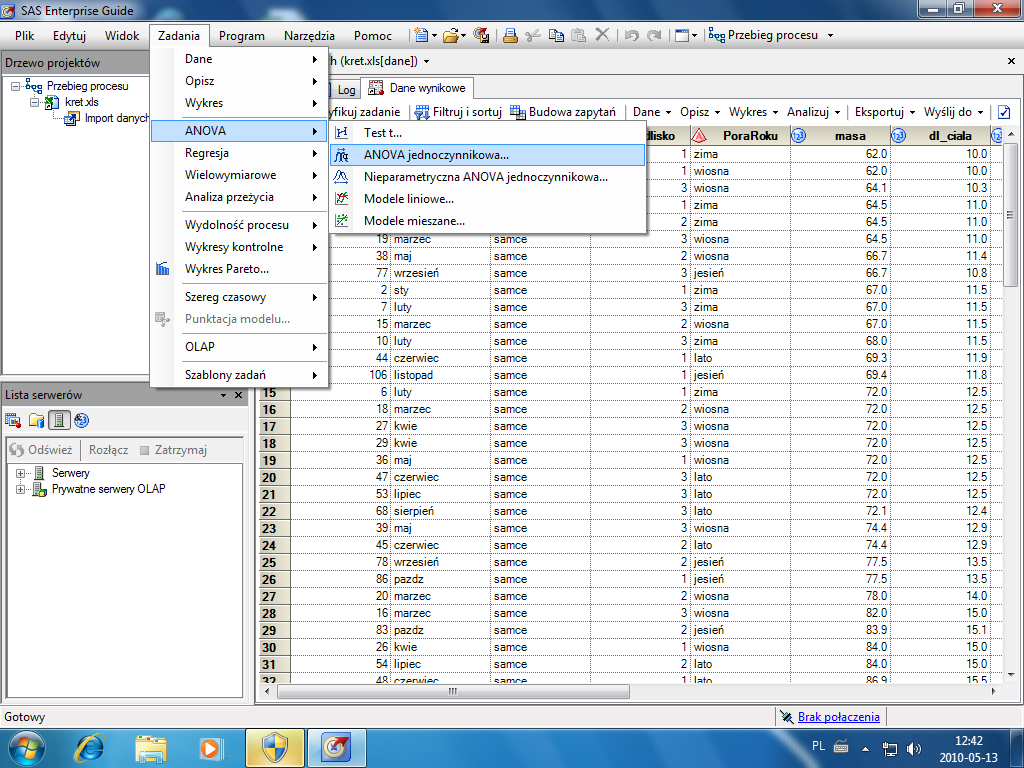Open the Eksportuj dropdown

click(x=885, y=112)
